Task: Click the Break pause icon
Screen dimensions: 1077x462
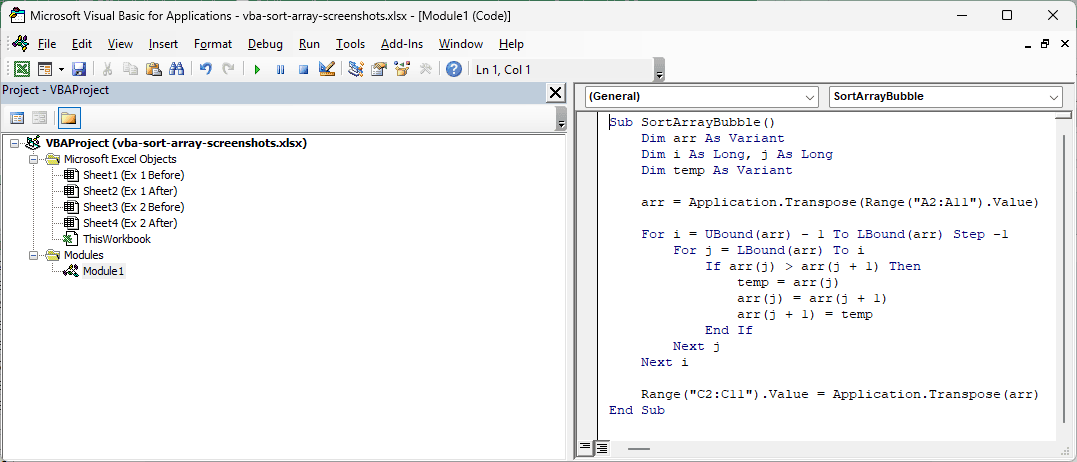Action: tap(280, 69)
